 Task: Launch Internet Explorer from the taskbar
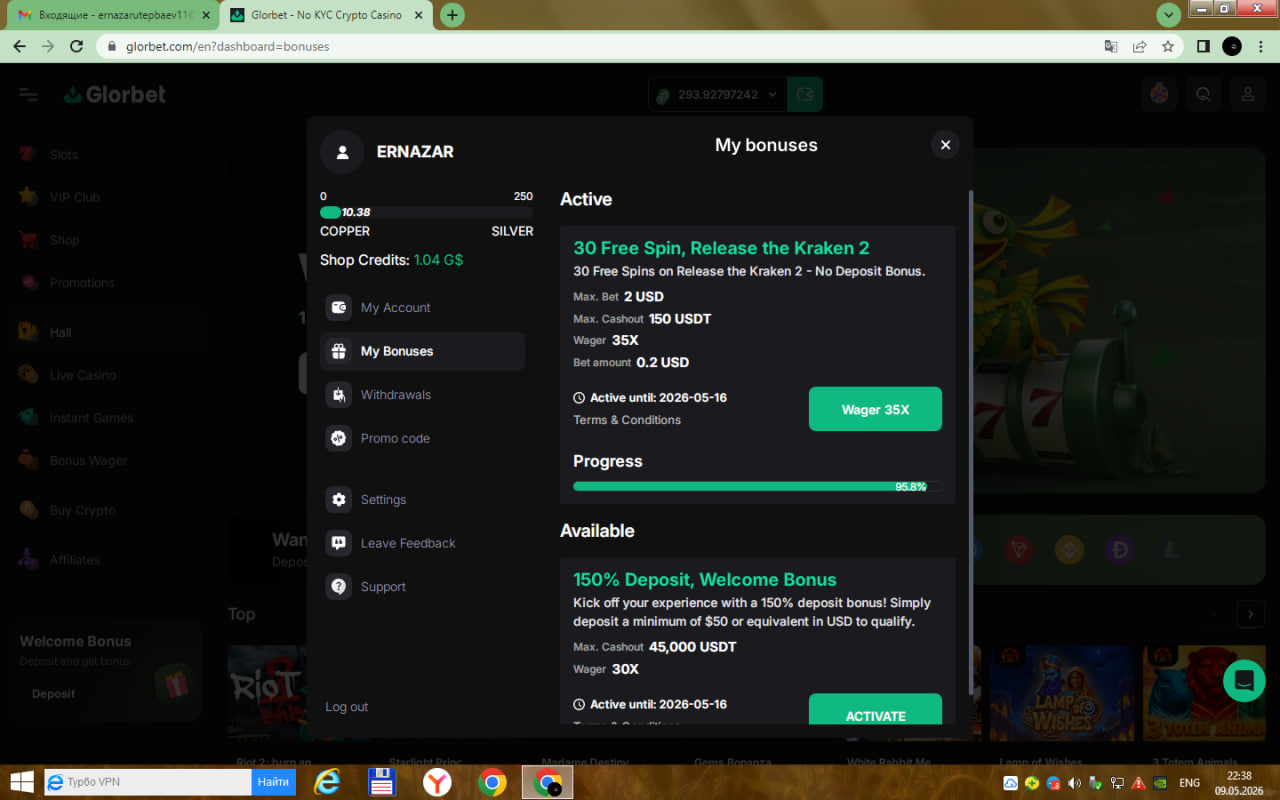[327, 782]
